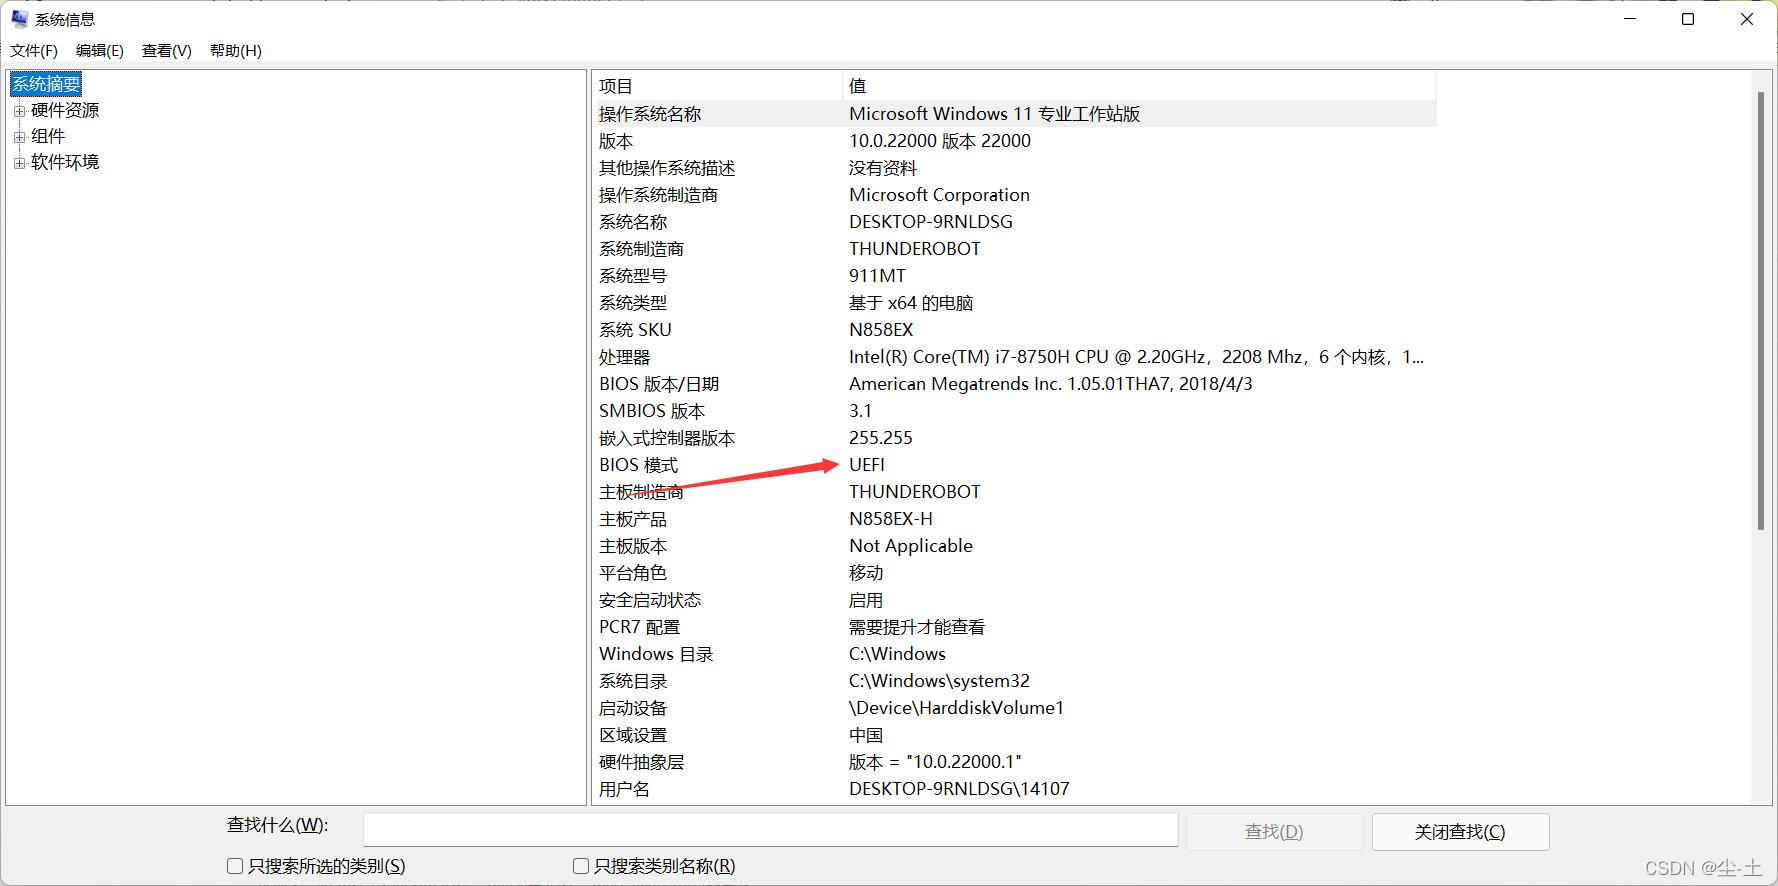Select the 组件 tree label
This screenshot has width=1778, height=886.
[x=48, y=136]
